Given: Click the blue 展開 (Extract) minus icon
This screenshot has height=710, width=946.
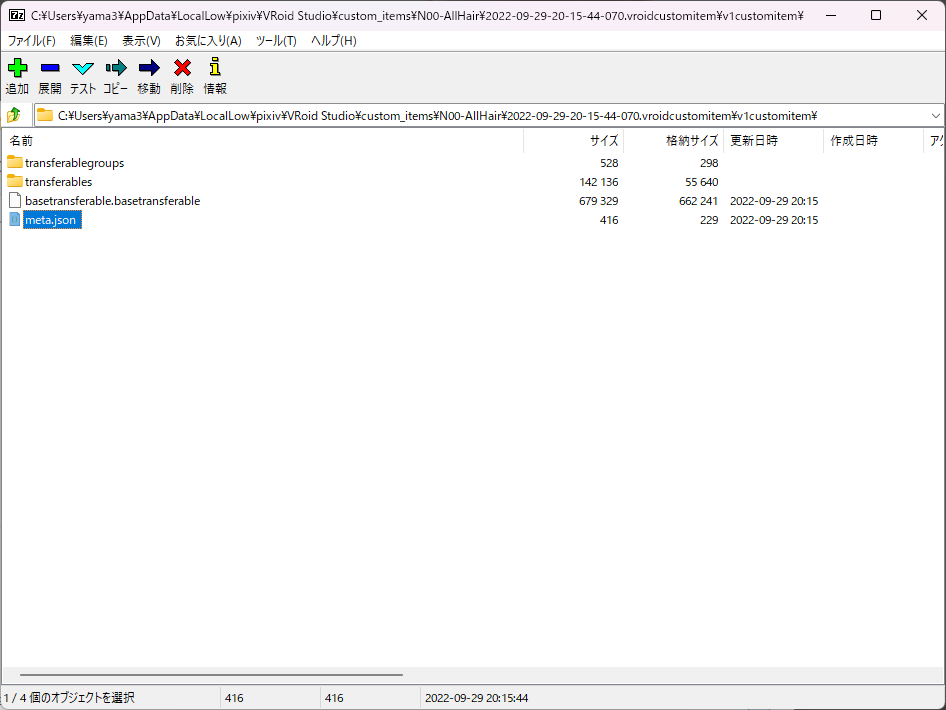Looking at the screenshot, I should click(x=50, y=68).
